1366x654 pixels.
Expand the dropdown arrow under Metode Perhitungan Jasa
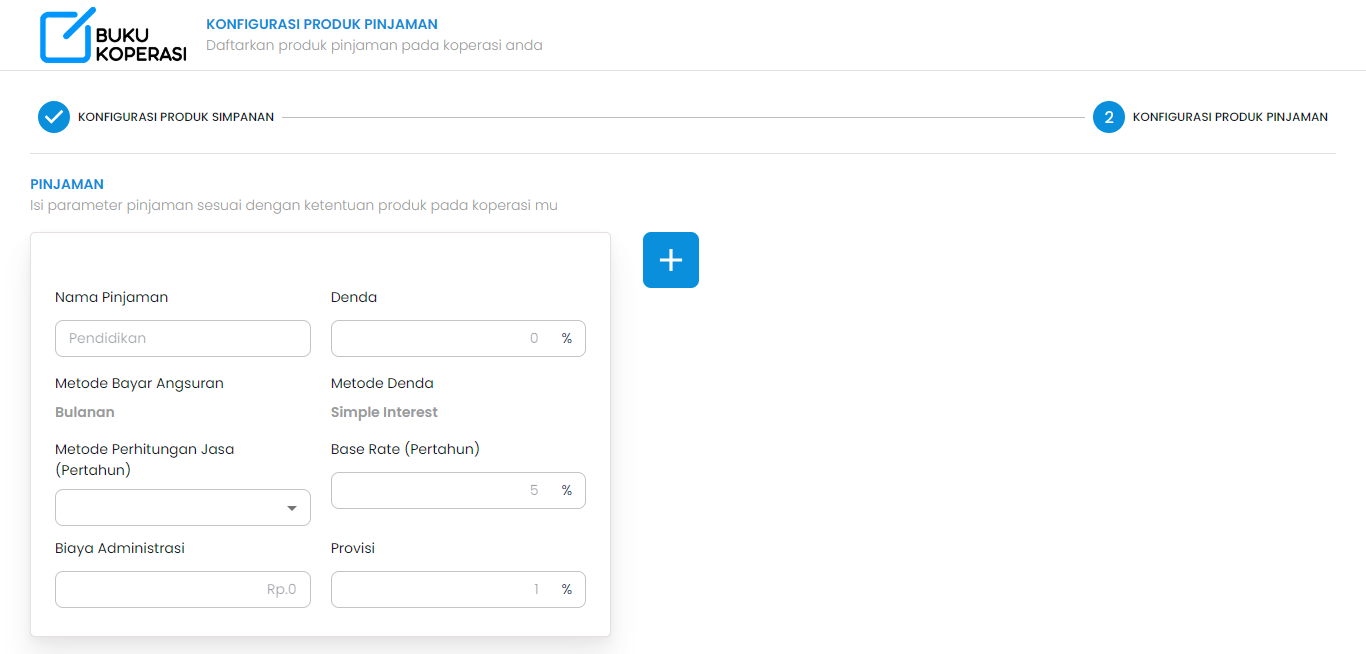pos(292,507)
